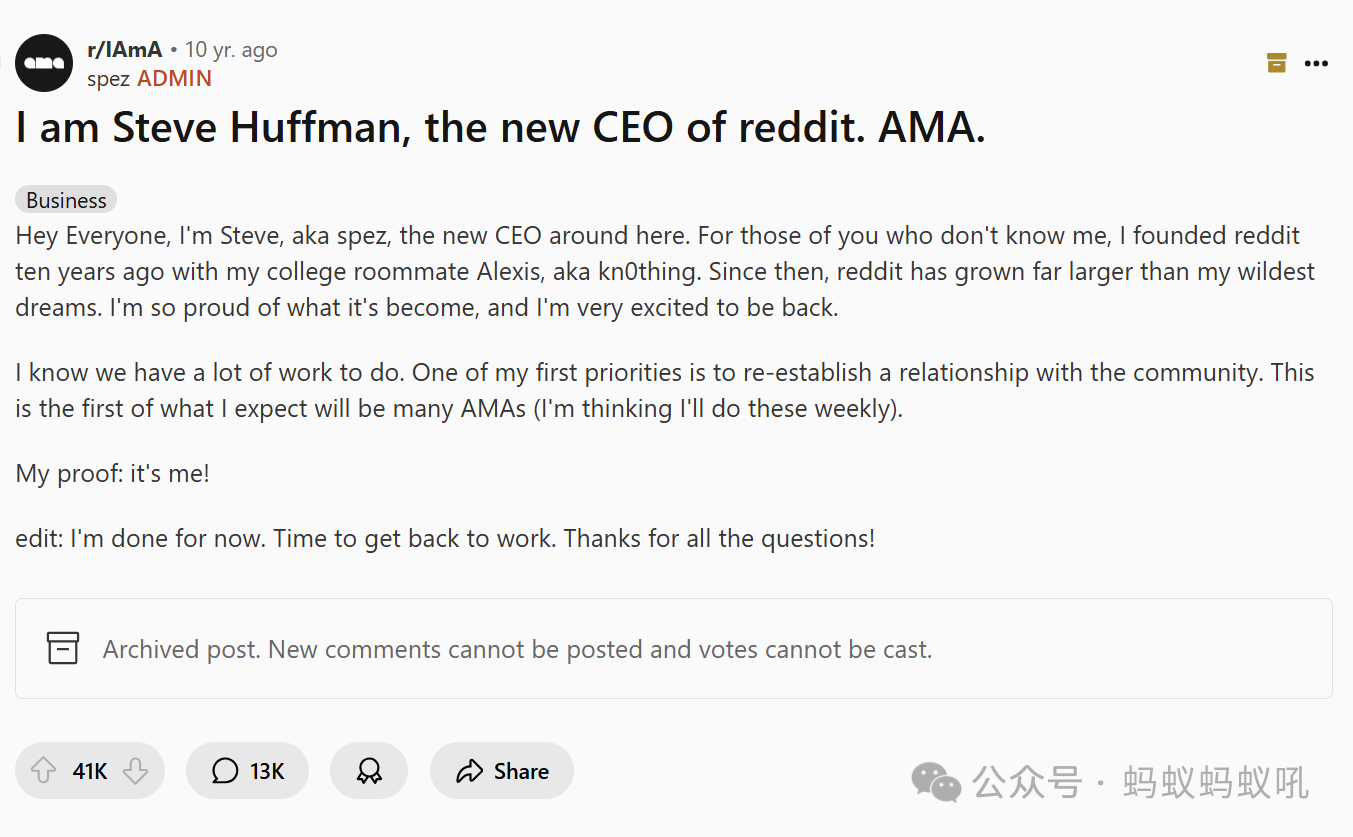Click the archive icon in the notice banner
Screen dimensions: 1353x837
click(x=63, y=648)
